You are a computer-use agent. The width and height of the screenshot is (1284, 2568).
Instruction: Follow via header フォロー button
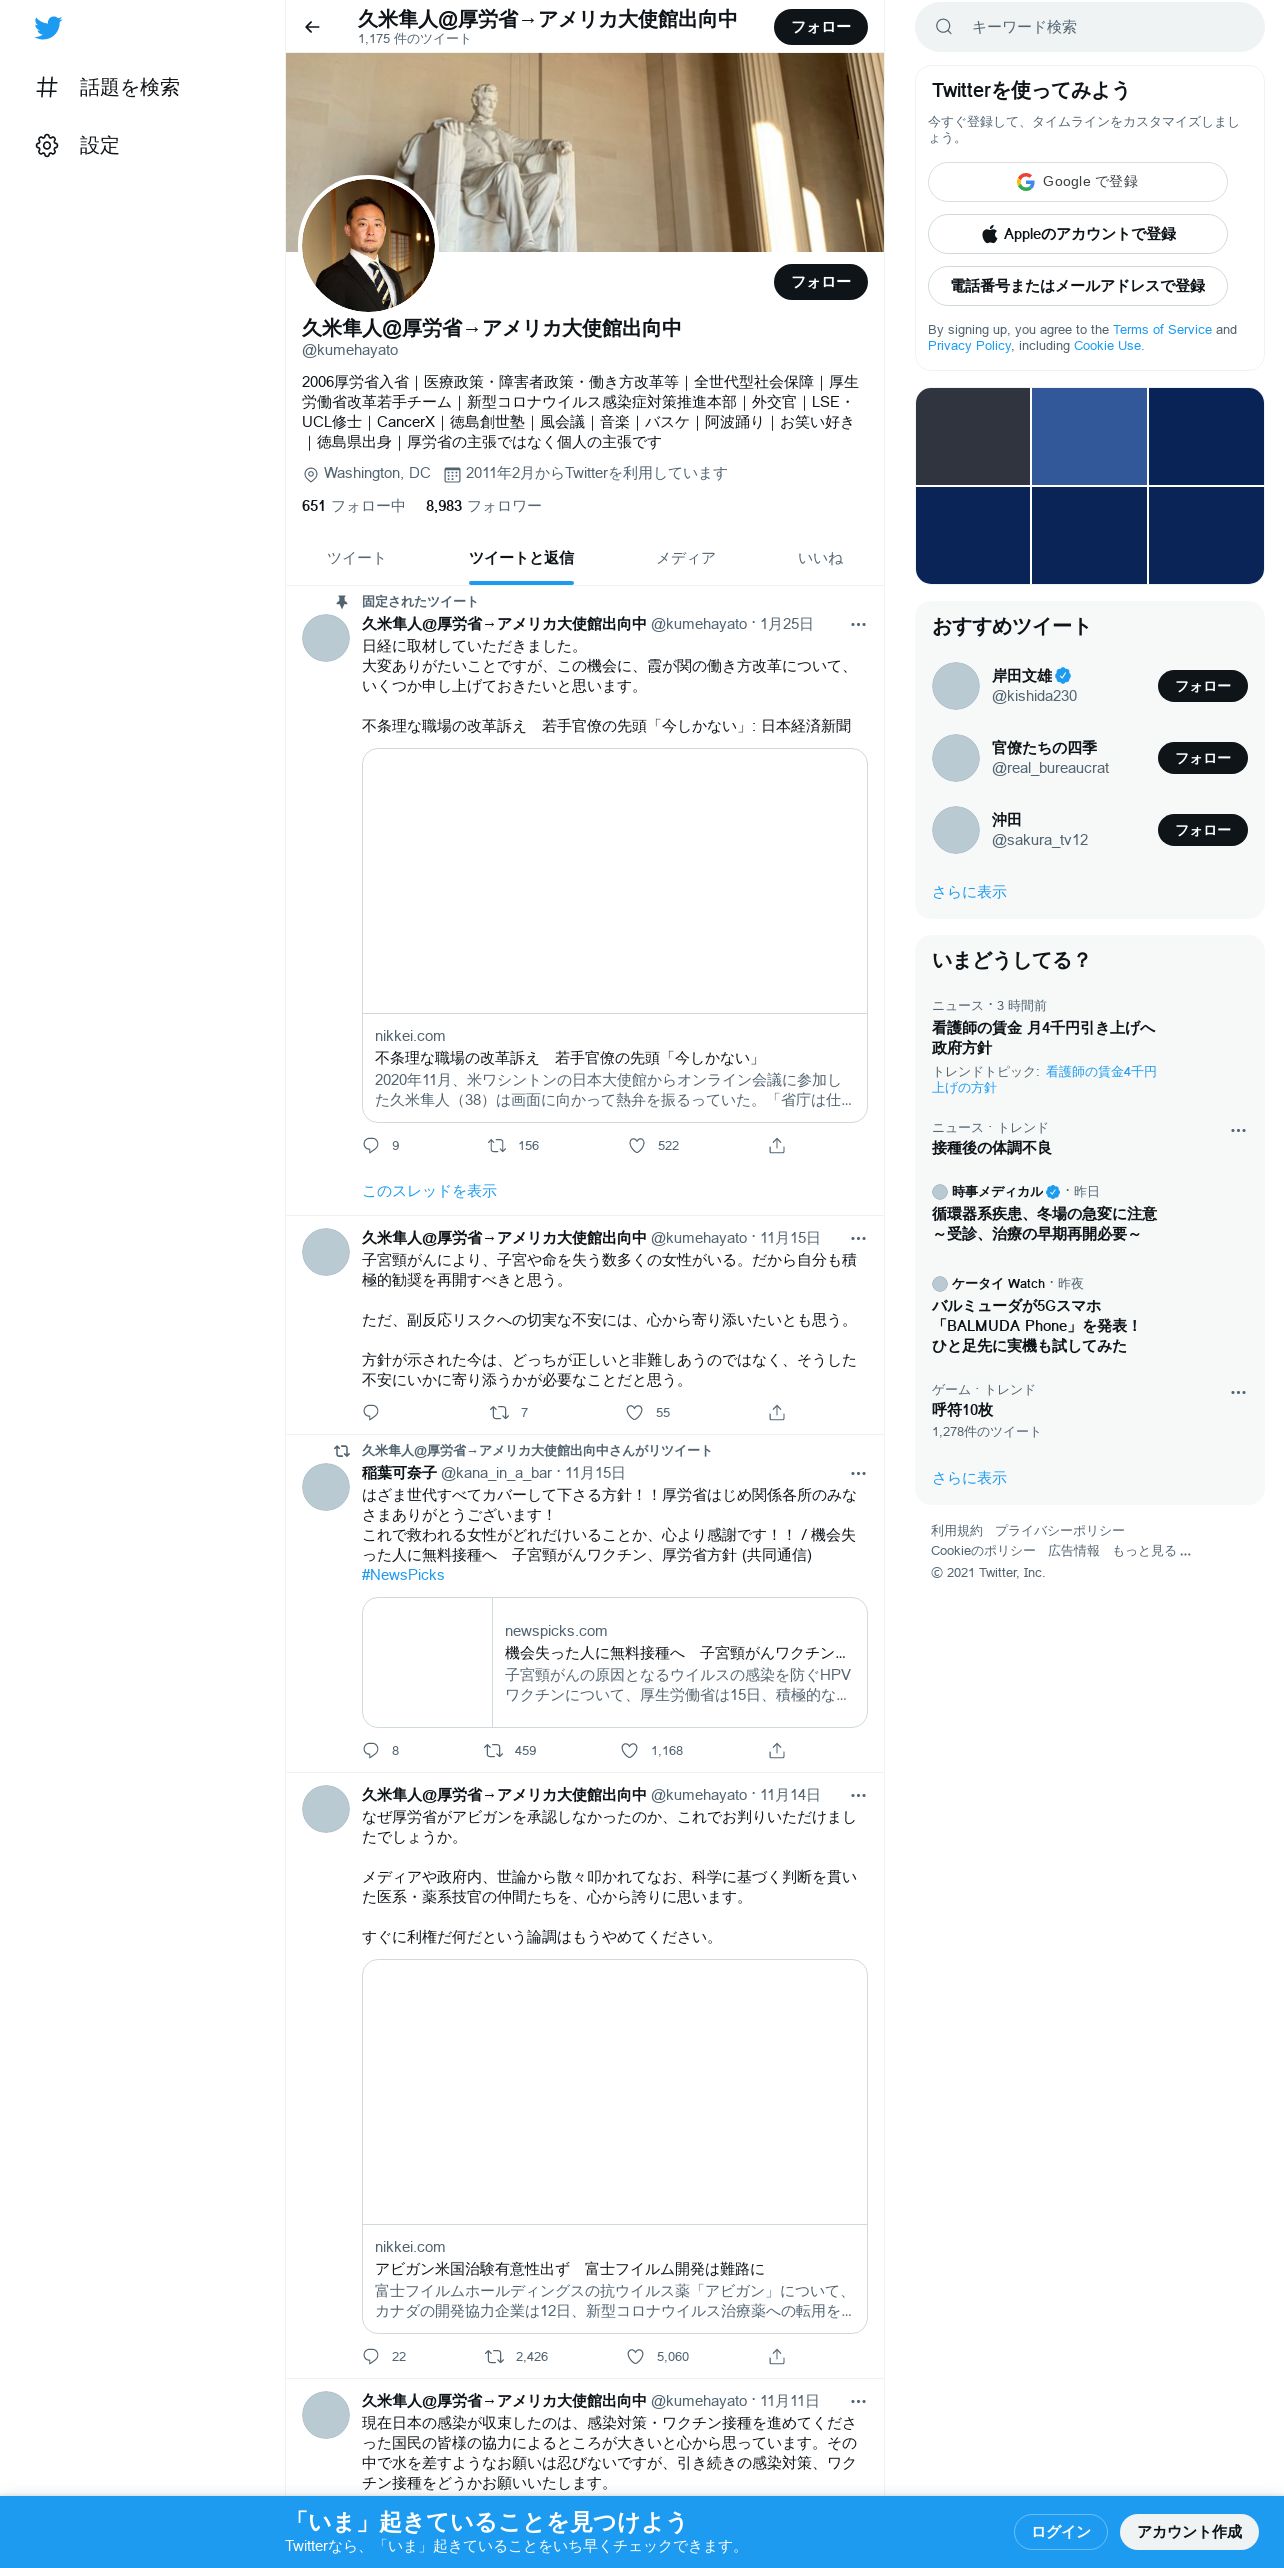click(821, 27)
